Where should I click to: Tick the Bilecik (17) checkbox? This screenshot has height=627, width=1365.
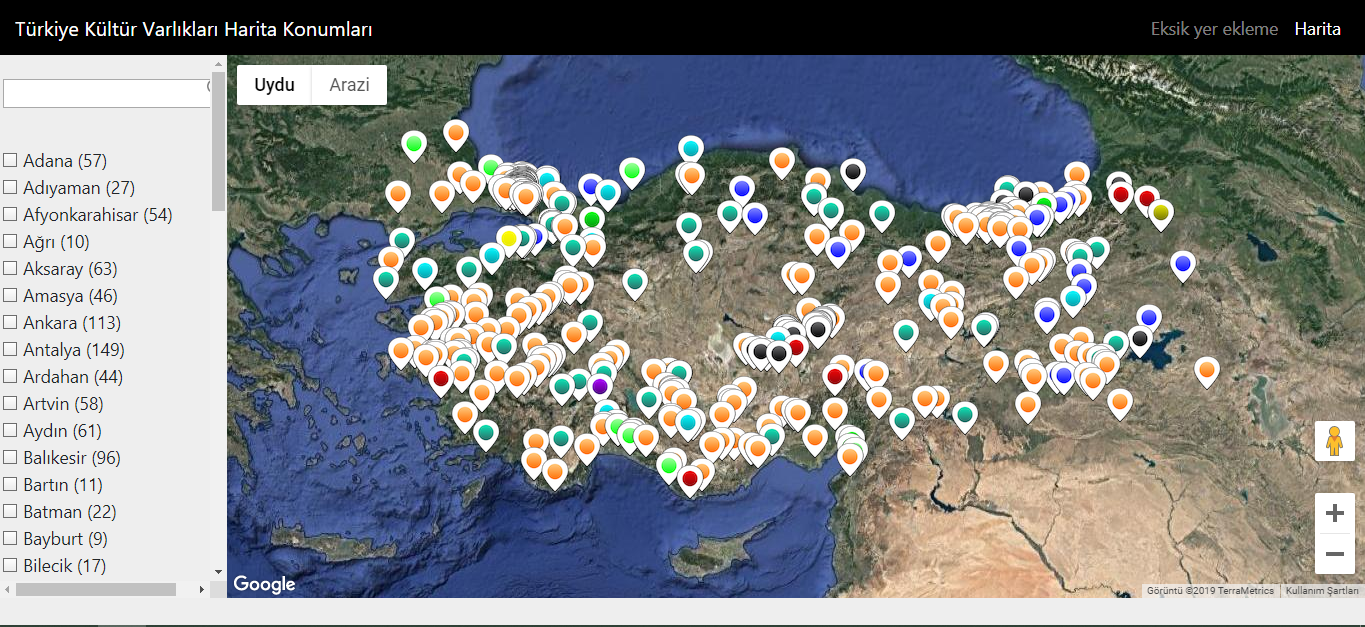point(10,566)
